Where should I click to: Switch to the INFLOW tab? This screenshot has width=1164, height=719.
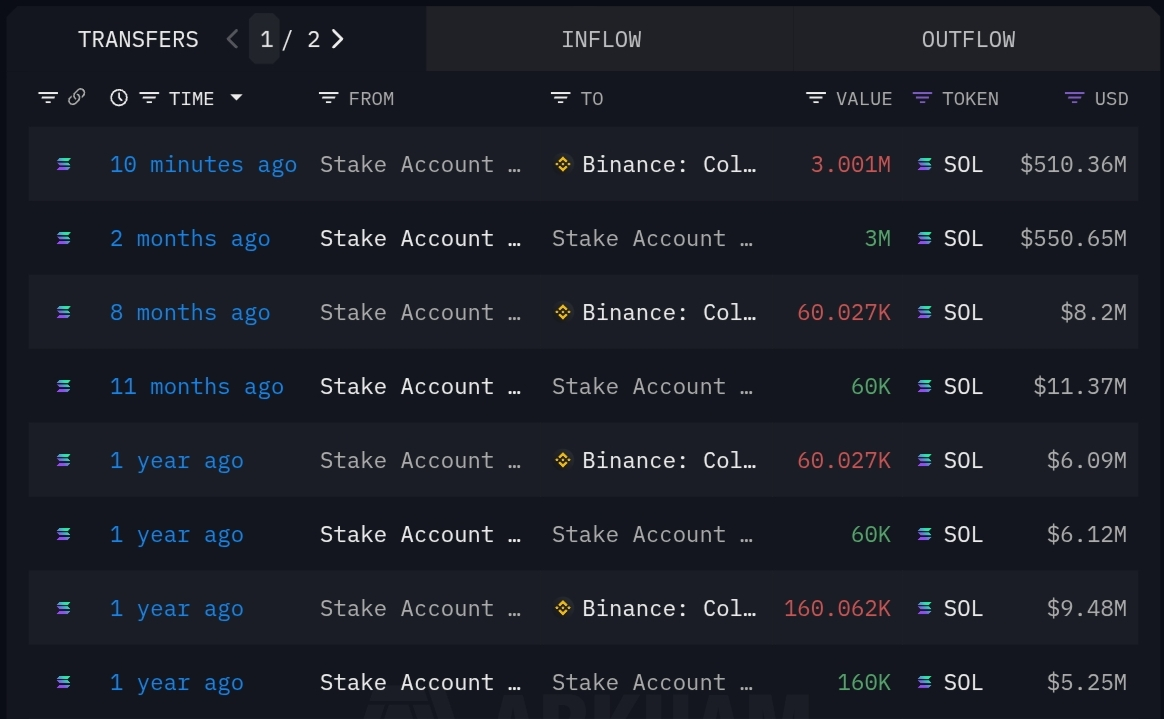click(x=601, y=39)
